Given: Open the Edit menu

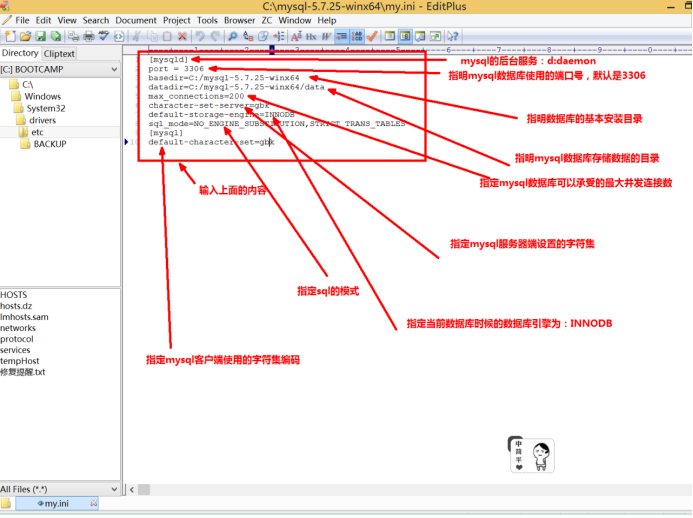Looking at the screenshot, I should (x=43, y=20).
